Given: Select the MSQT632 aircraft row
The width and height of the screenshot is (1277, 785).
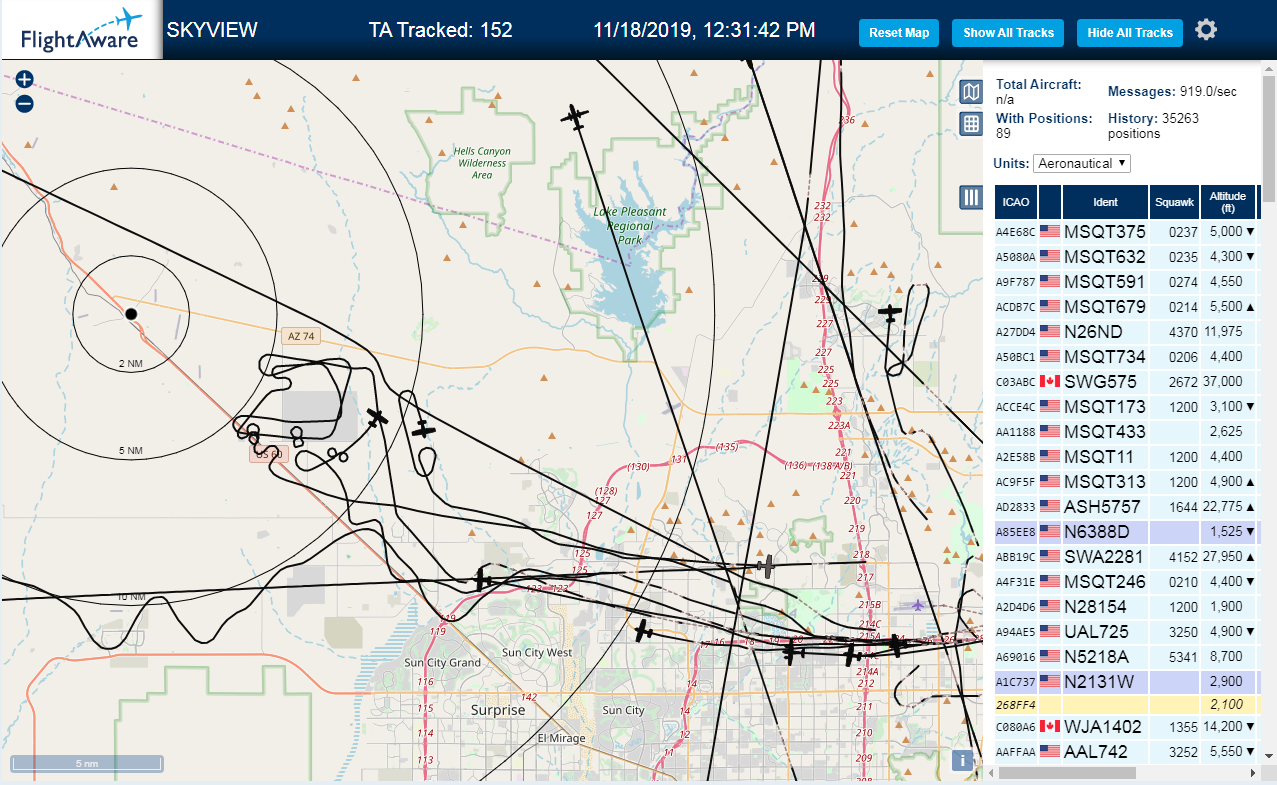Looking at the screenshot, I should tap(1126, 256).
